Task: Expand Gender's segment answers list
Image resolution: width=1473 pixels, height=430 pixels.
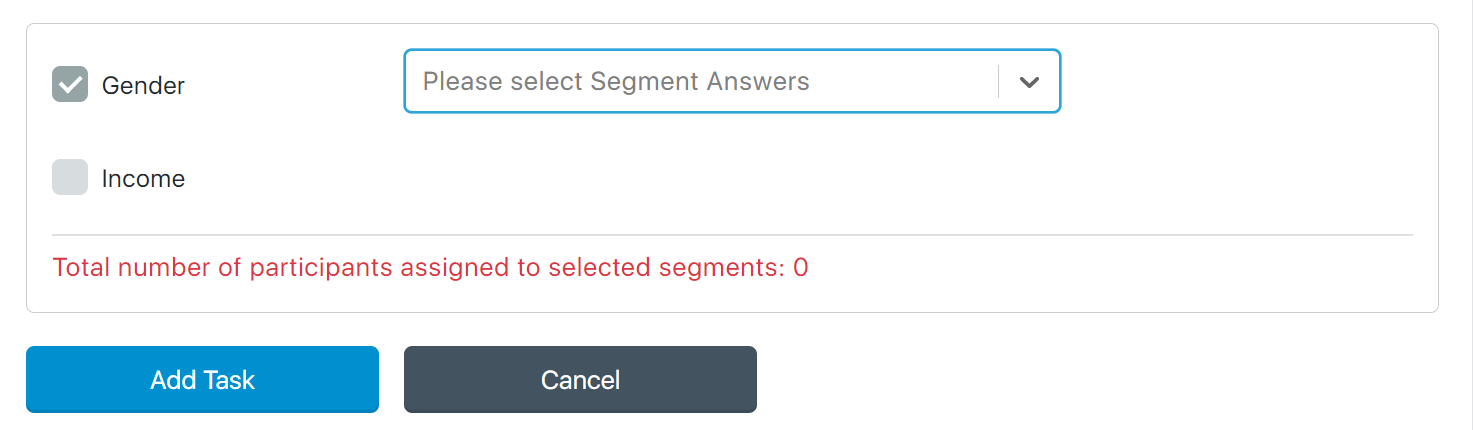Action: [1029, 82]
